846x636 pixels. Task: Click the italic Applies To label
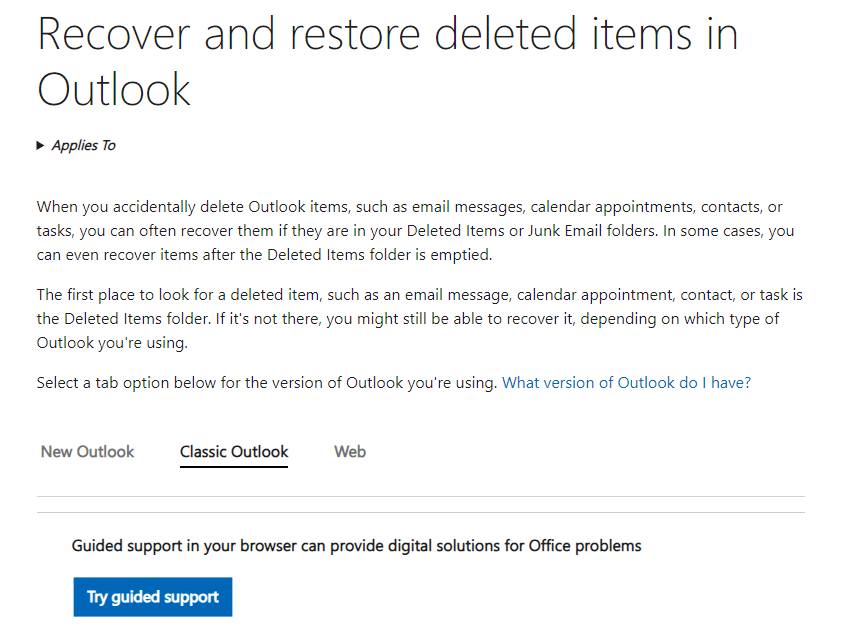[x=83, y=145]
